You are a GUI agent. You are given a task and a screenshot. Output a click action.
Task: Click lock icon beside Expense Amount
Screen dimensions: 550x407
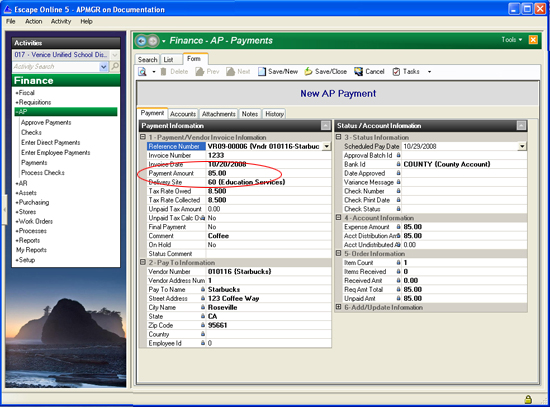pos(398,227)
